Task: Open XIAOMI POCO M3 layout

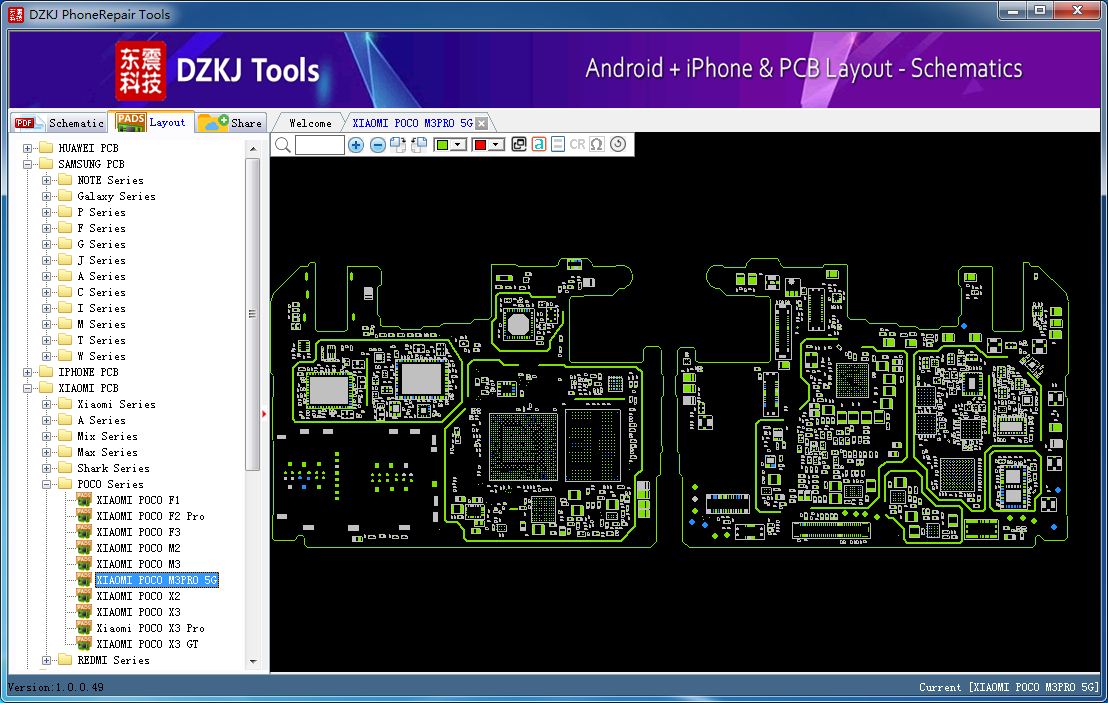Action: pyautogui.click(x=138, y=565)
